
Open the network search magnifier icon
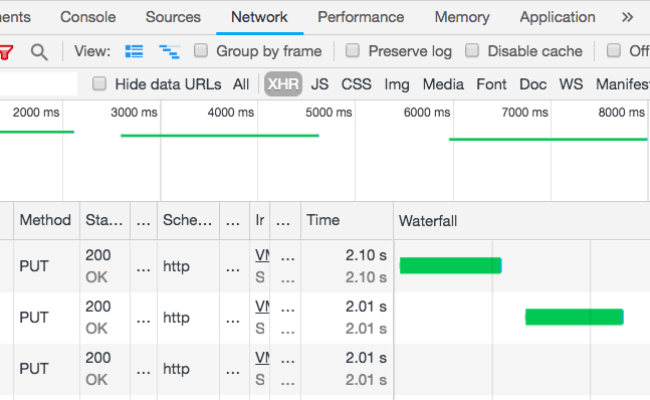tap(38, 51)
